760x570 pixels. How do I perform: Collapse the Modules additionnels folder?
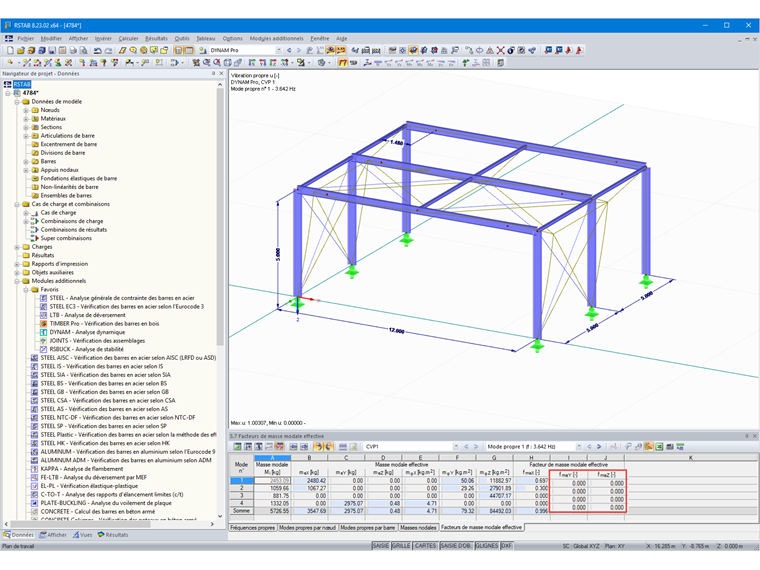(x=17, y=281)
